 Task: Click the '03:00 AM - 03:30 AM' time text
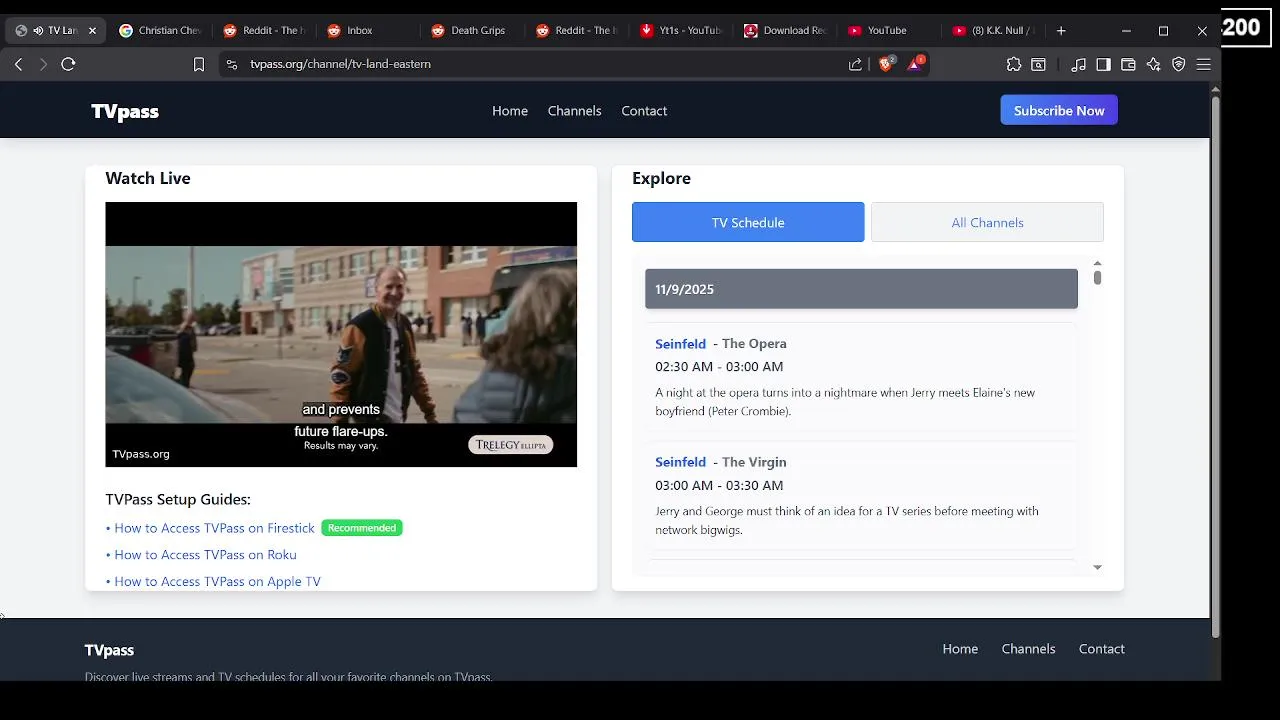(x=719, y=485)
